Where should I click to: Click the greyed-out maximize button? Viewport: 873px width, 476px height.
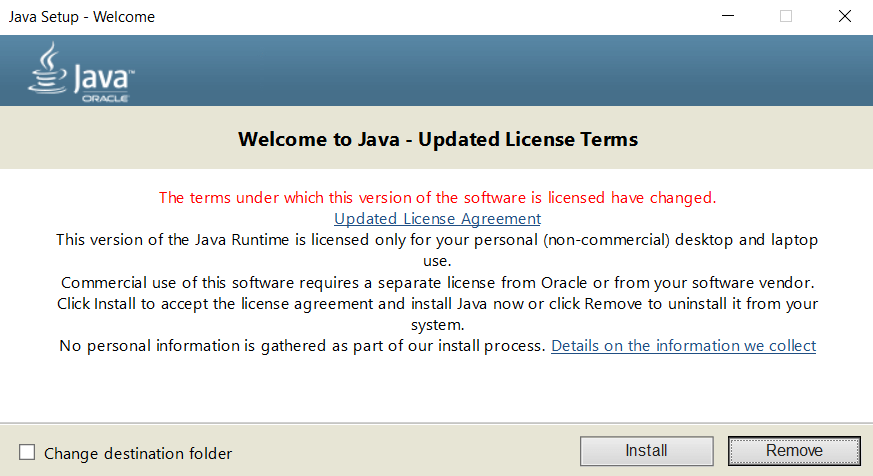click(x=786, y=17)
